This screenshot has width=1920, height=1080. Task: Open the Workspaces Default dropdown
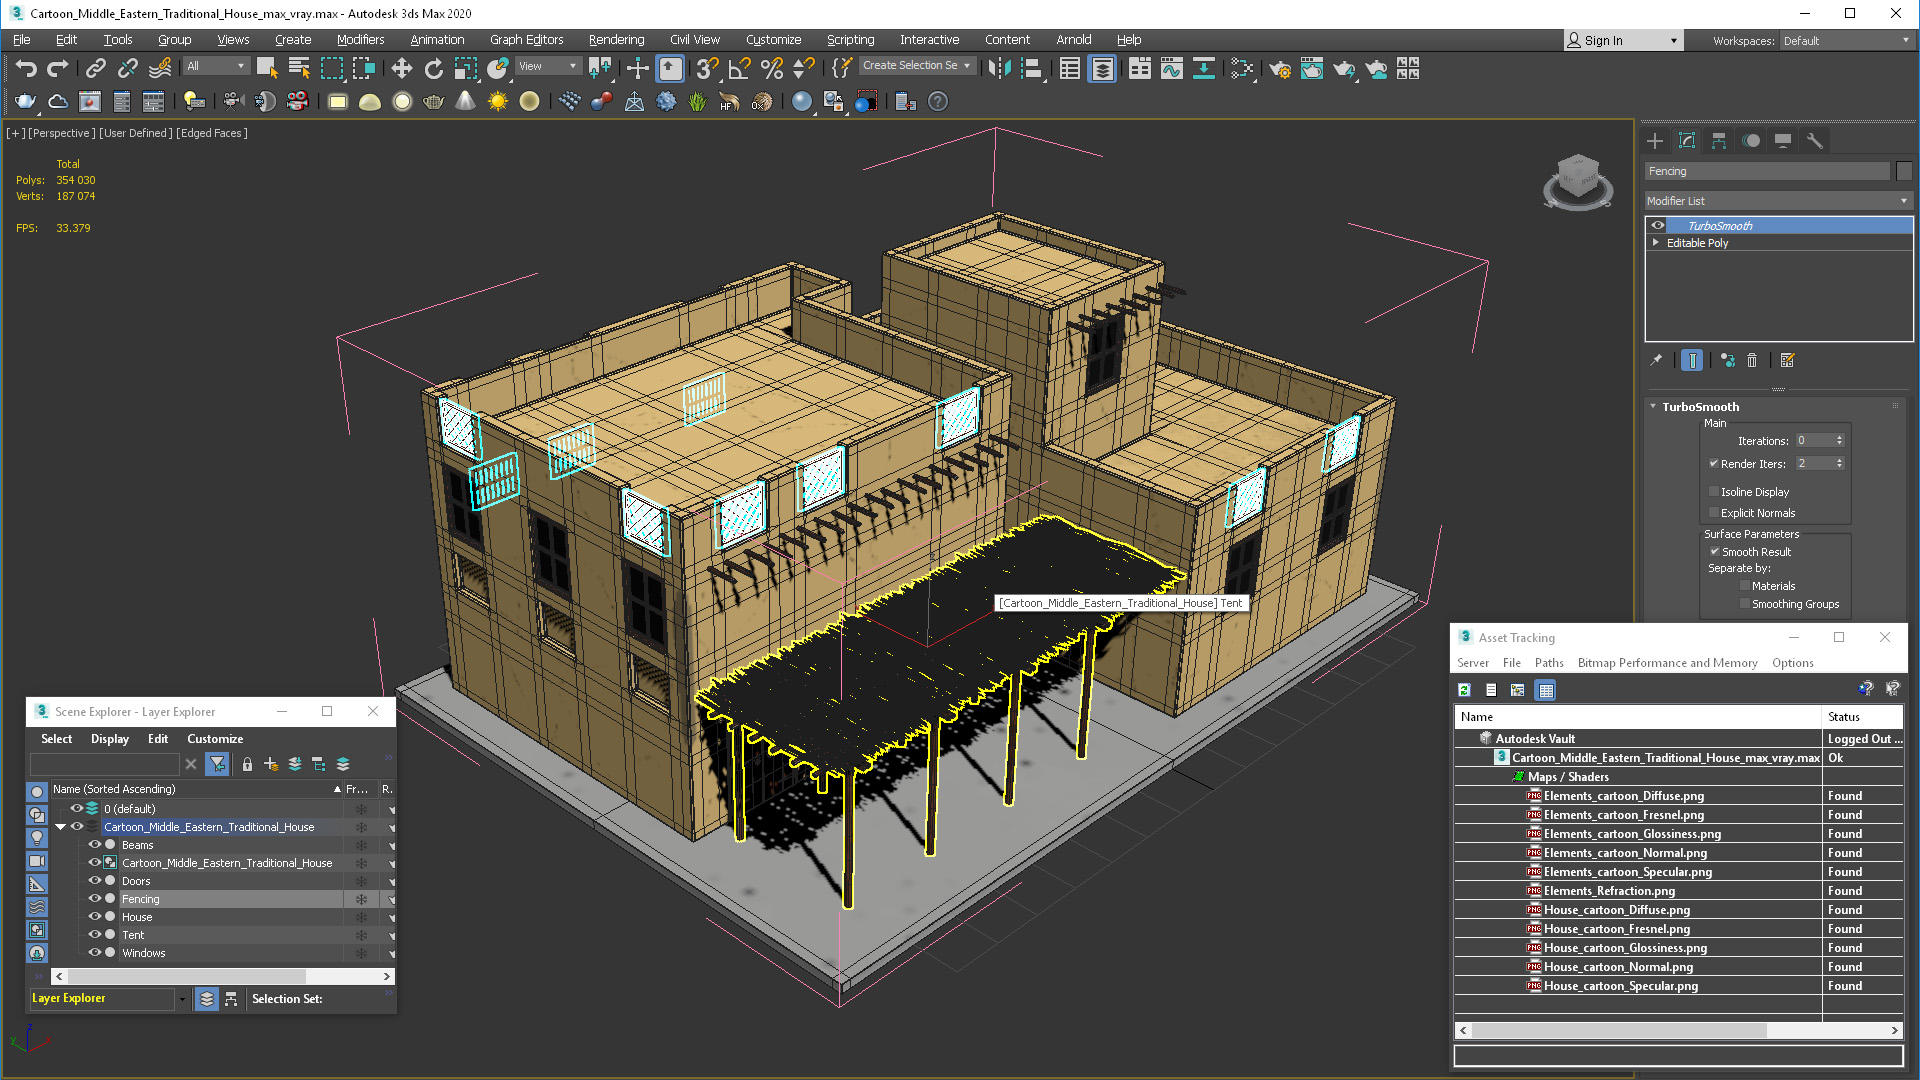pos(1846,41)
